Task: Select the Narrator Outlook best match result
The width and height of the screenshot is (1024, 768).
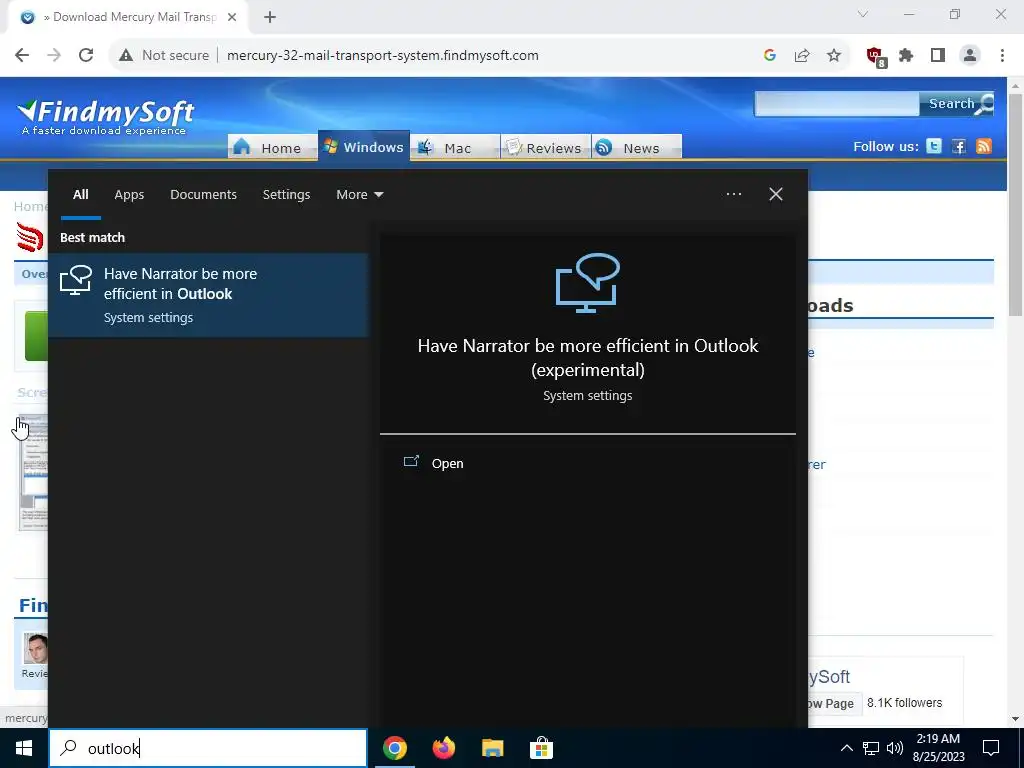Action: click(208, 295)
